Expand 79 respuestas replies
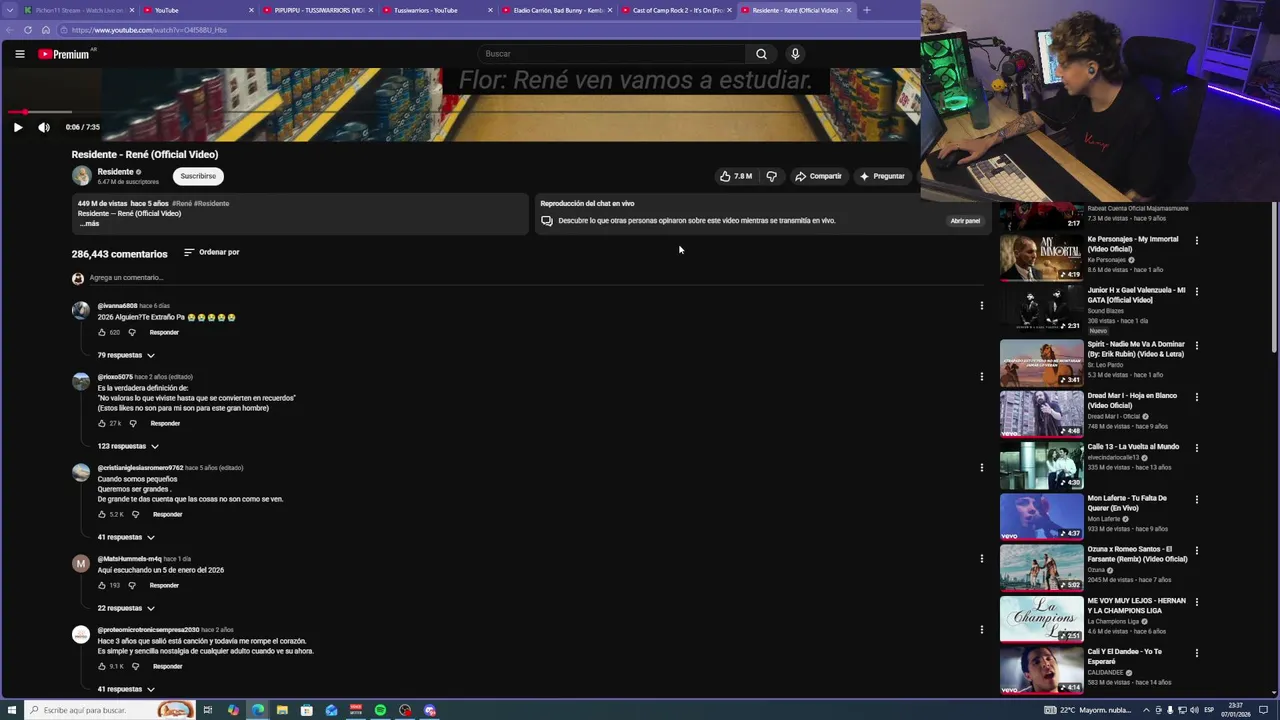The height and width of the screenshot is (720, 1280). click(126, 355)
